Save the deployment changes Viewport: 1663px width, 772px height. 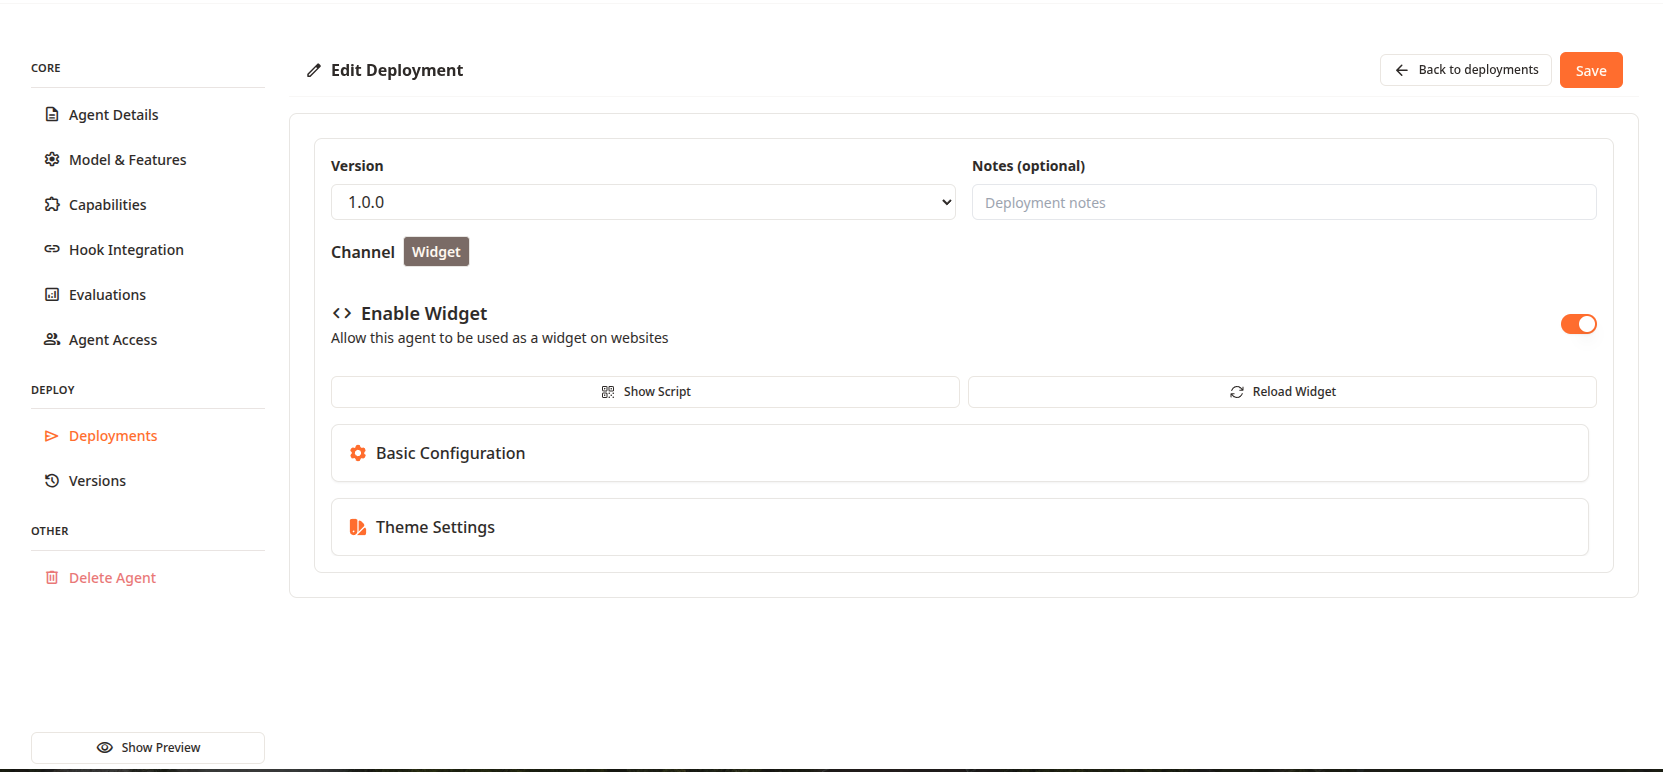point(1590,70)
